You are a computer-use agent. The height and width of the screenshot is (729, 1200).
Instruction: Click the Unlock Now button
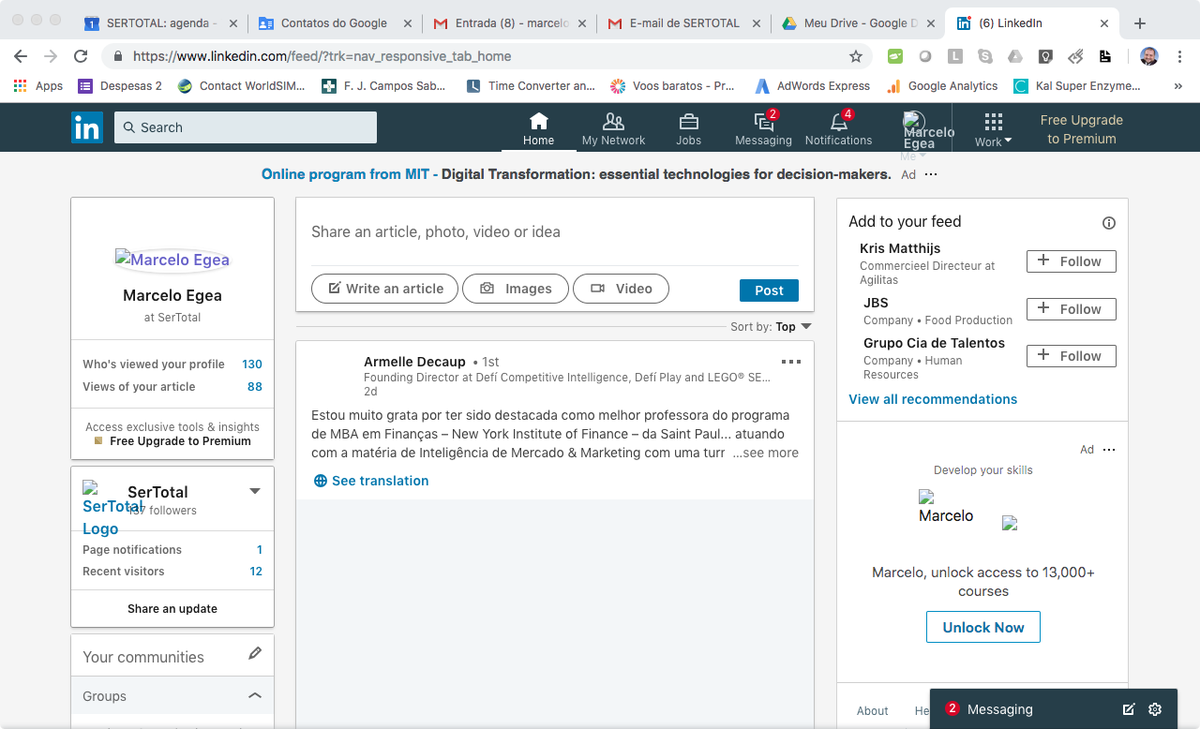point(983,627)
